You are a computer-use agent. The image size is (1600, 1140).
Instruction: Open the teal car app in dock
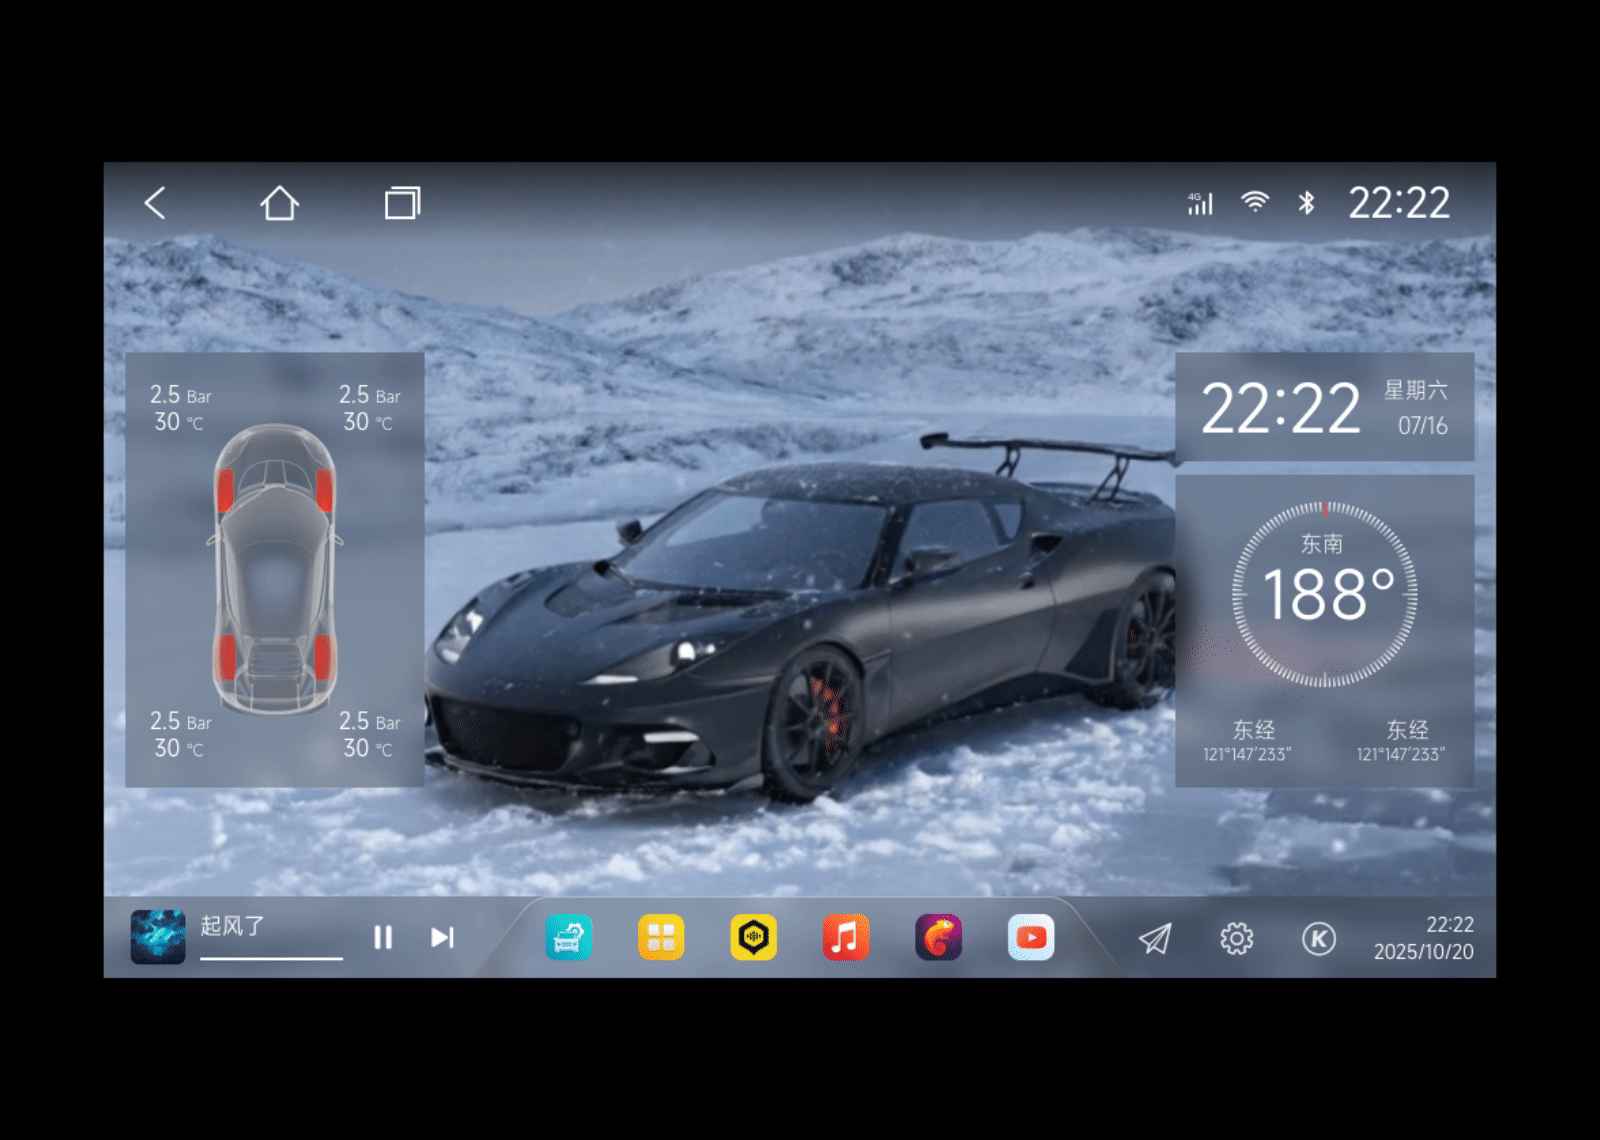click(x=569, y=937)
